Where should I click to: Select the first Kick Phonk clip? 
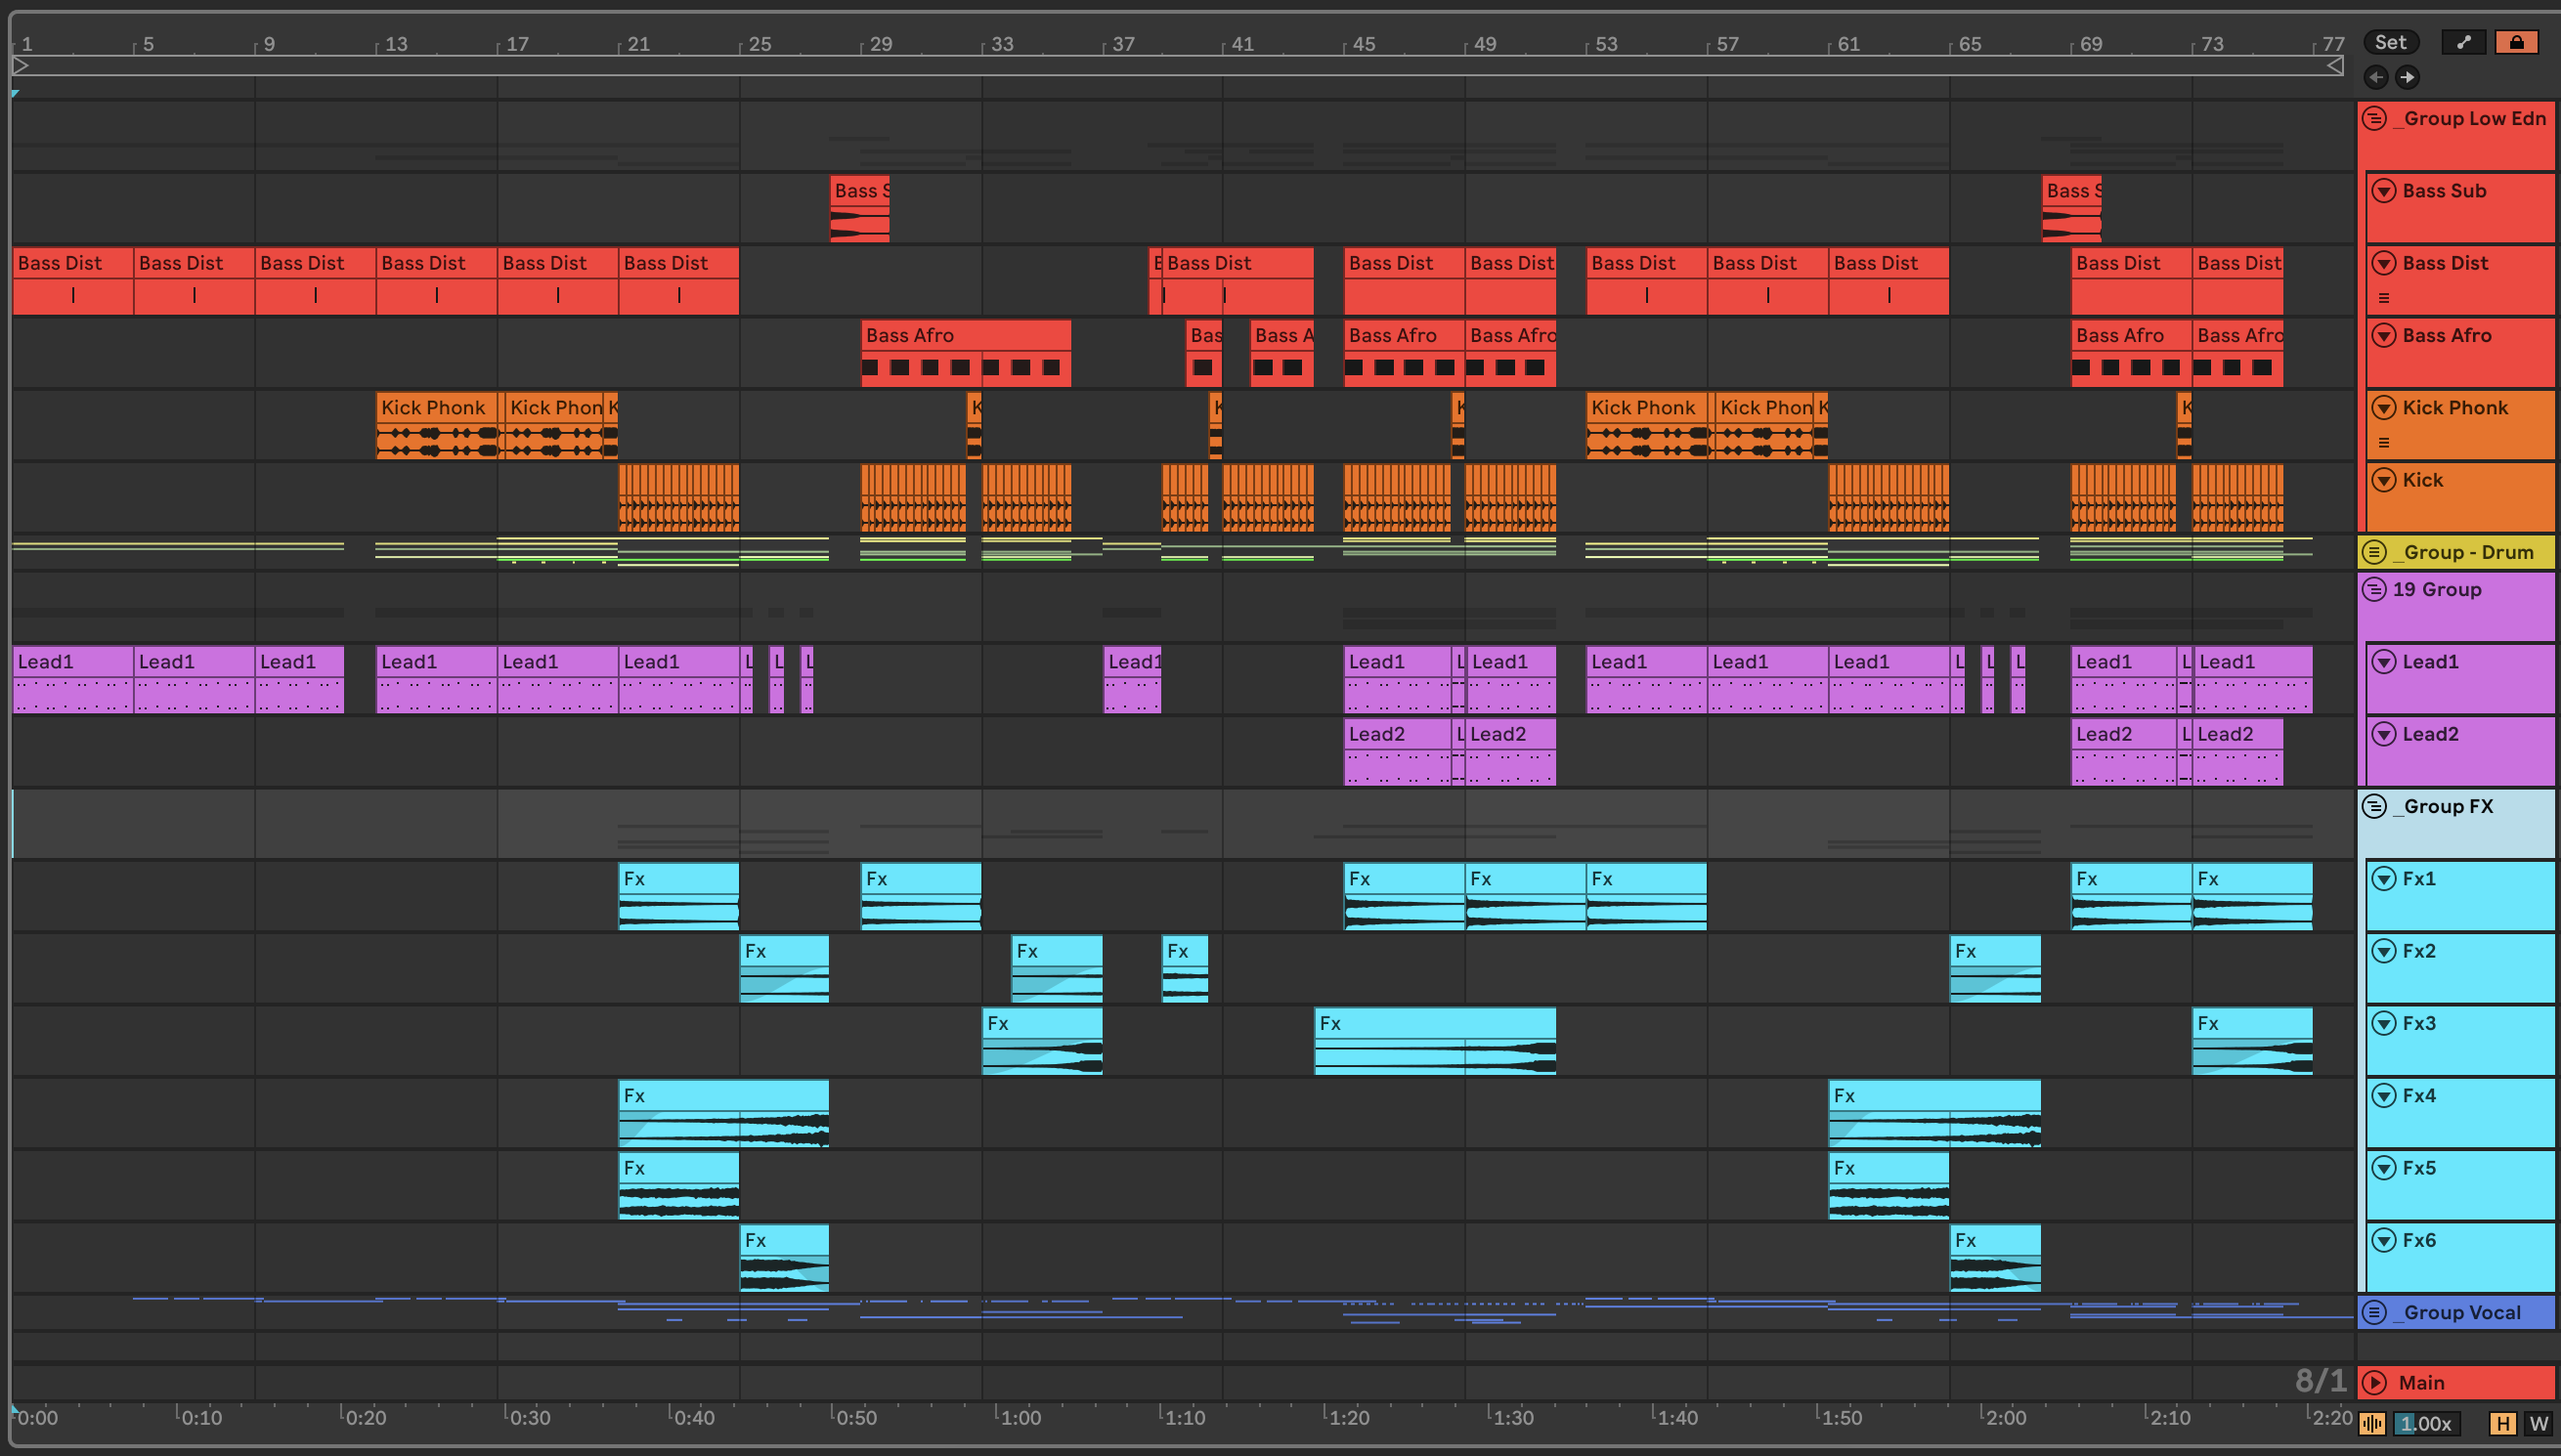click(x=437, y=425)
